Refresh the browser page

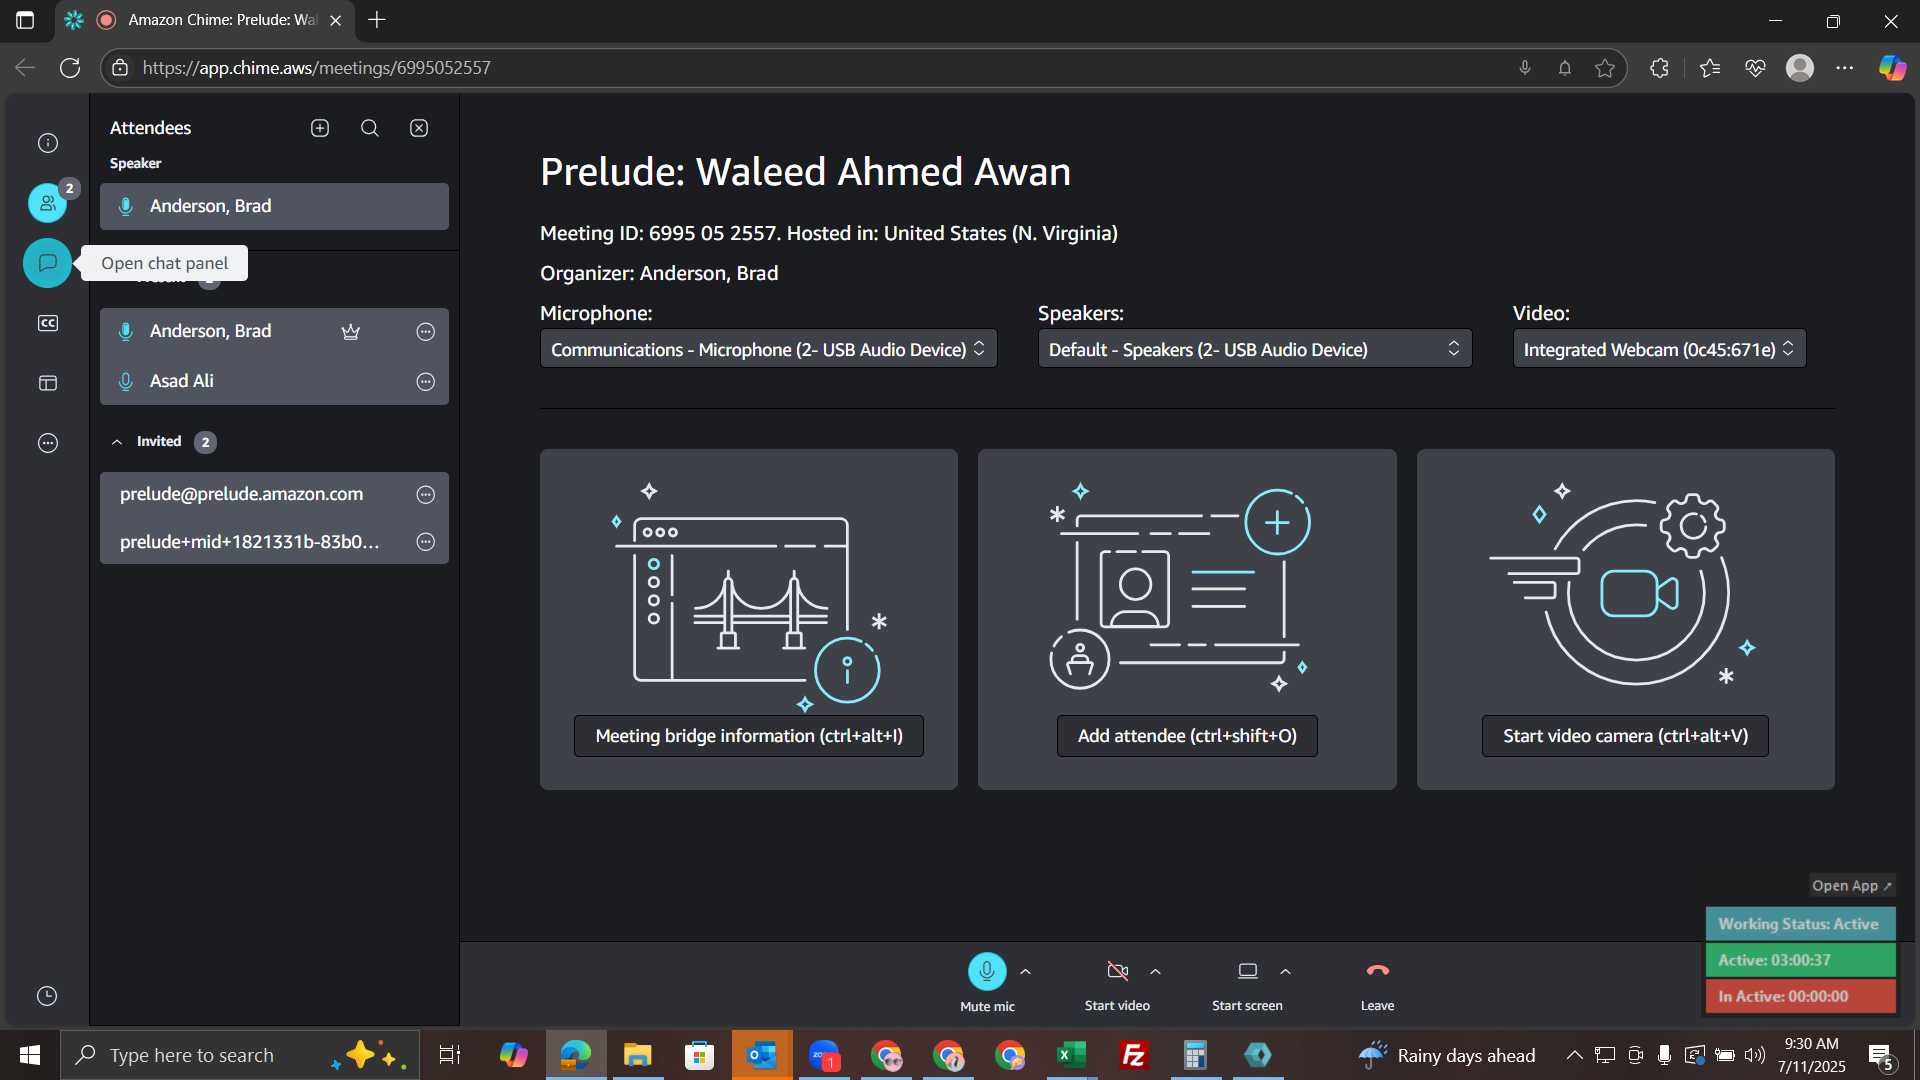pos(70,68)
